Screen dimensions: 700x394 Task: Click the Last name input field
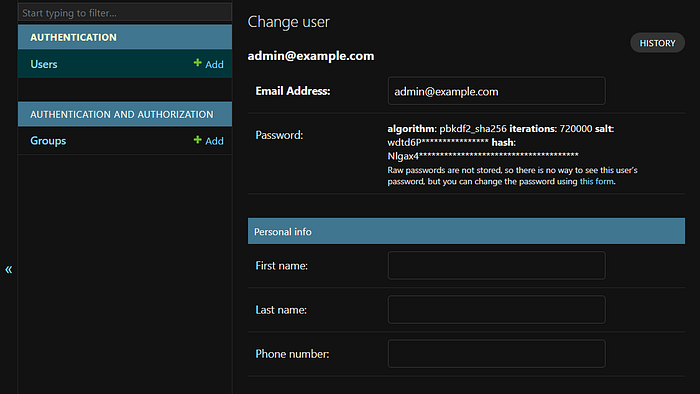(496, 310)
